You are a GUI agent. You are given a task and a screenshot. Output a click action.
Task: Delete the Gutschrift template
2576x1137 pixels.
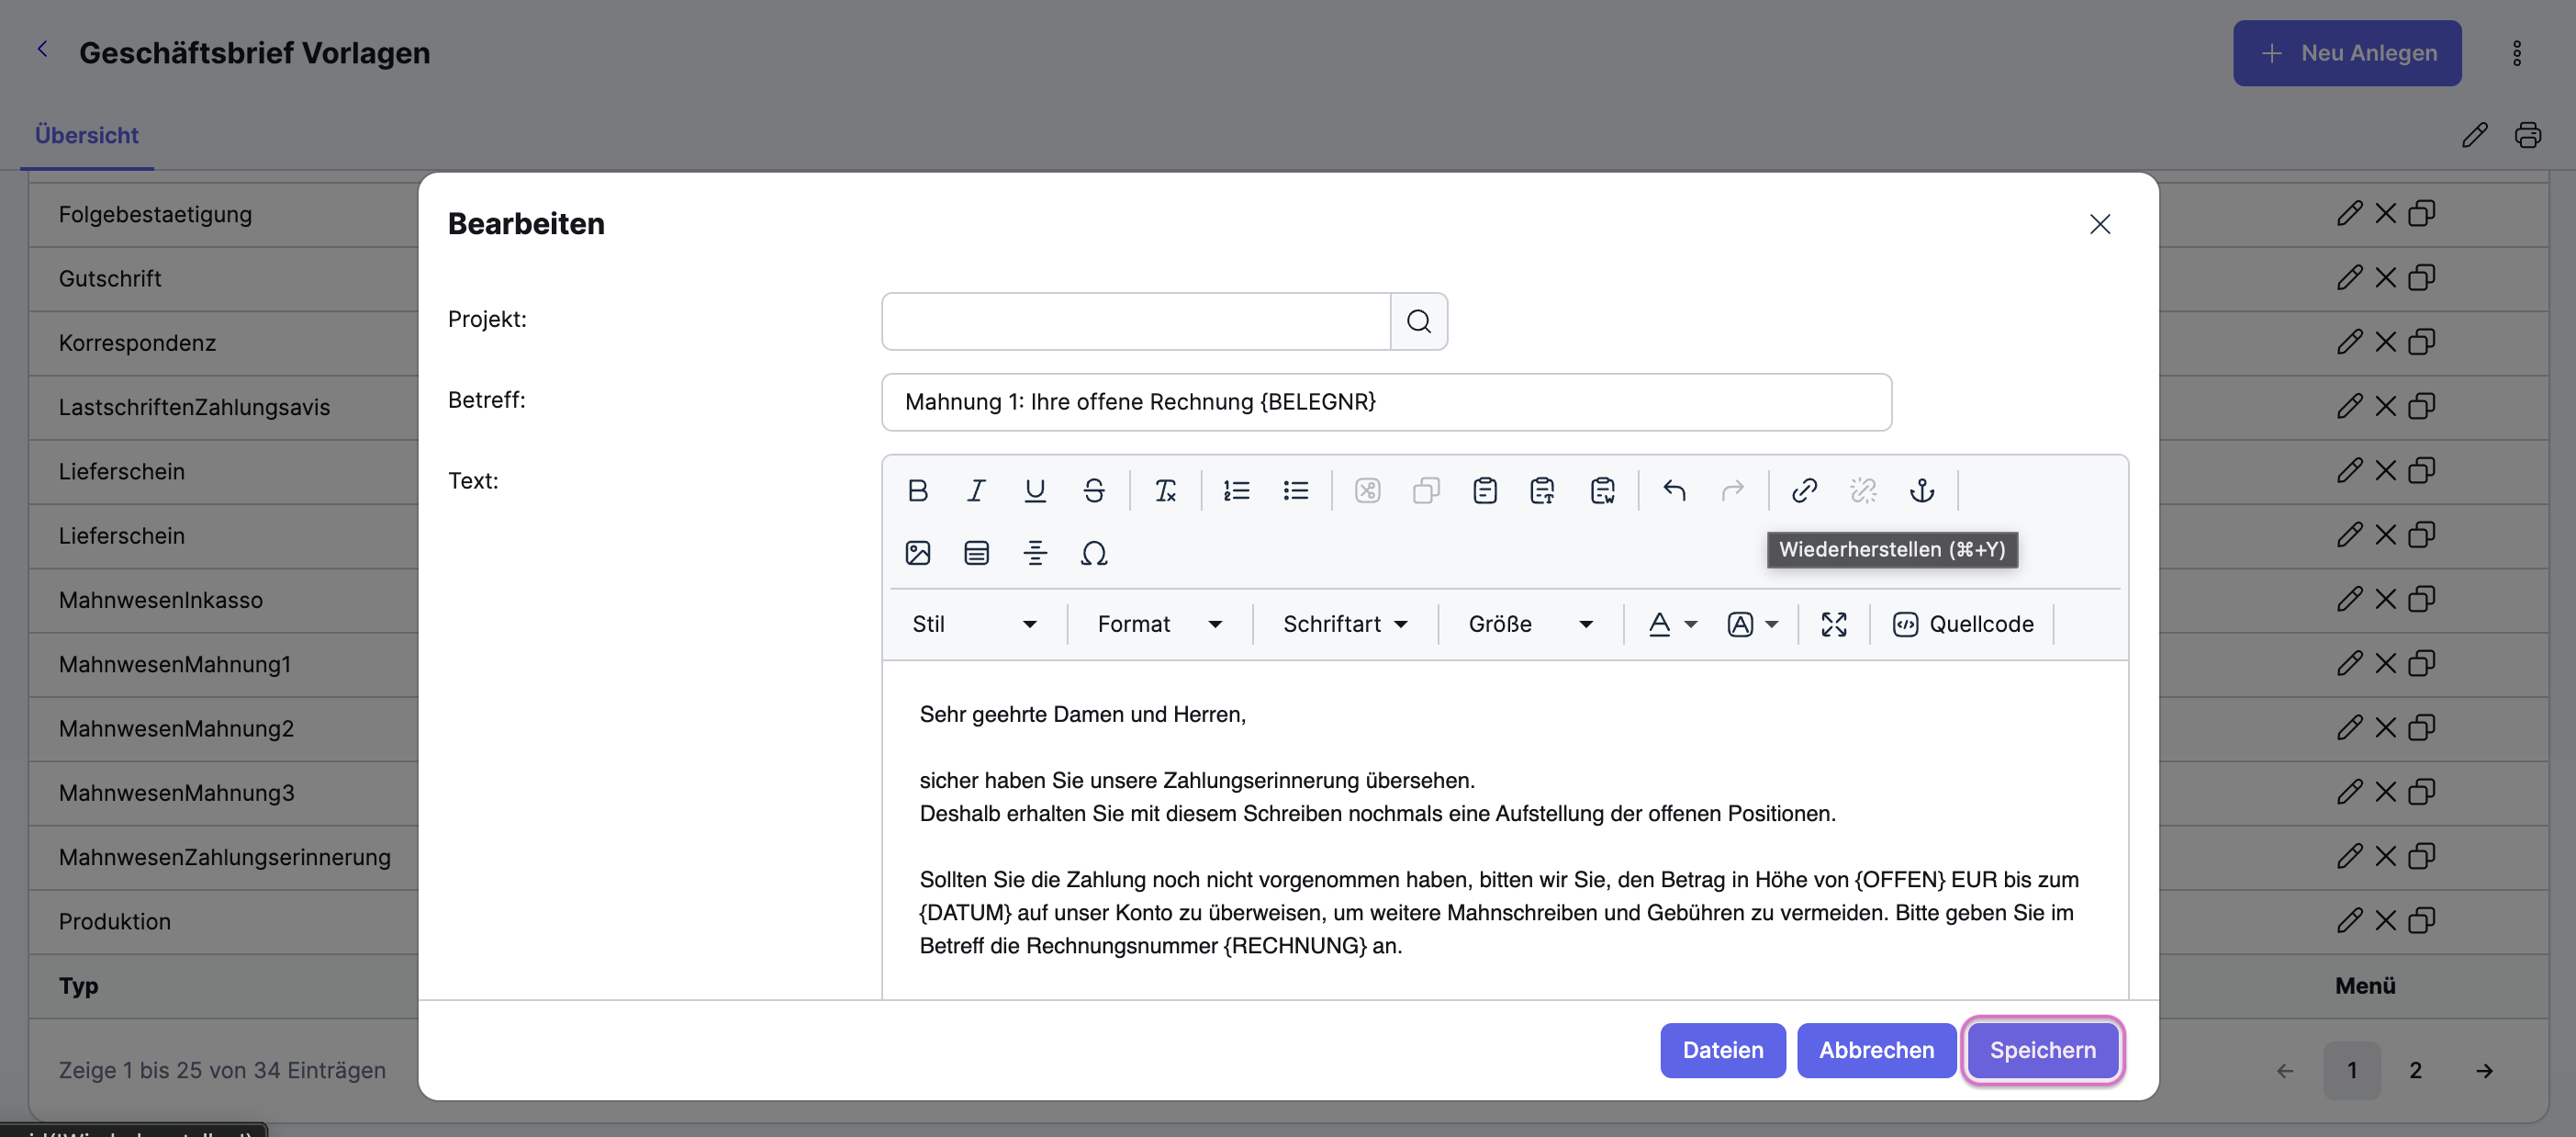tap(2385, 278)
